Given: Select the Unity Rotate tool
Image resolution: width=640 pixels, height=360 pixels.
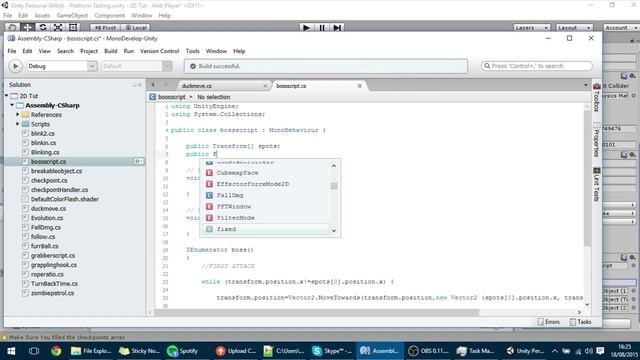Looking at the screenshot, I should coord(42,27).
